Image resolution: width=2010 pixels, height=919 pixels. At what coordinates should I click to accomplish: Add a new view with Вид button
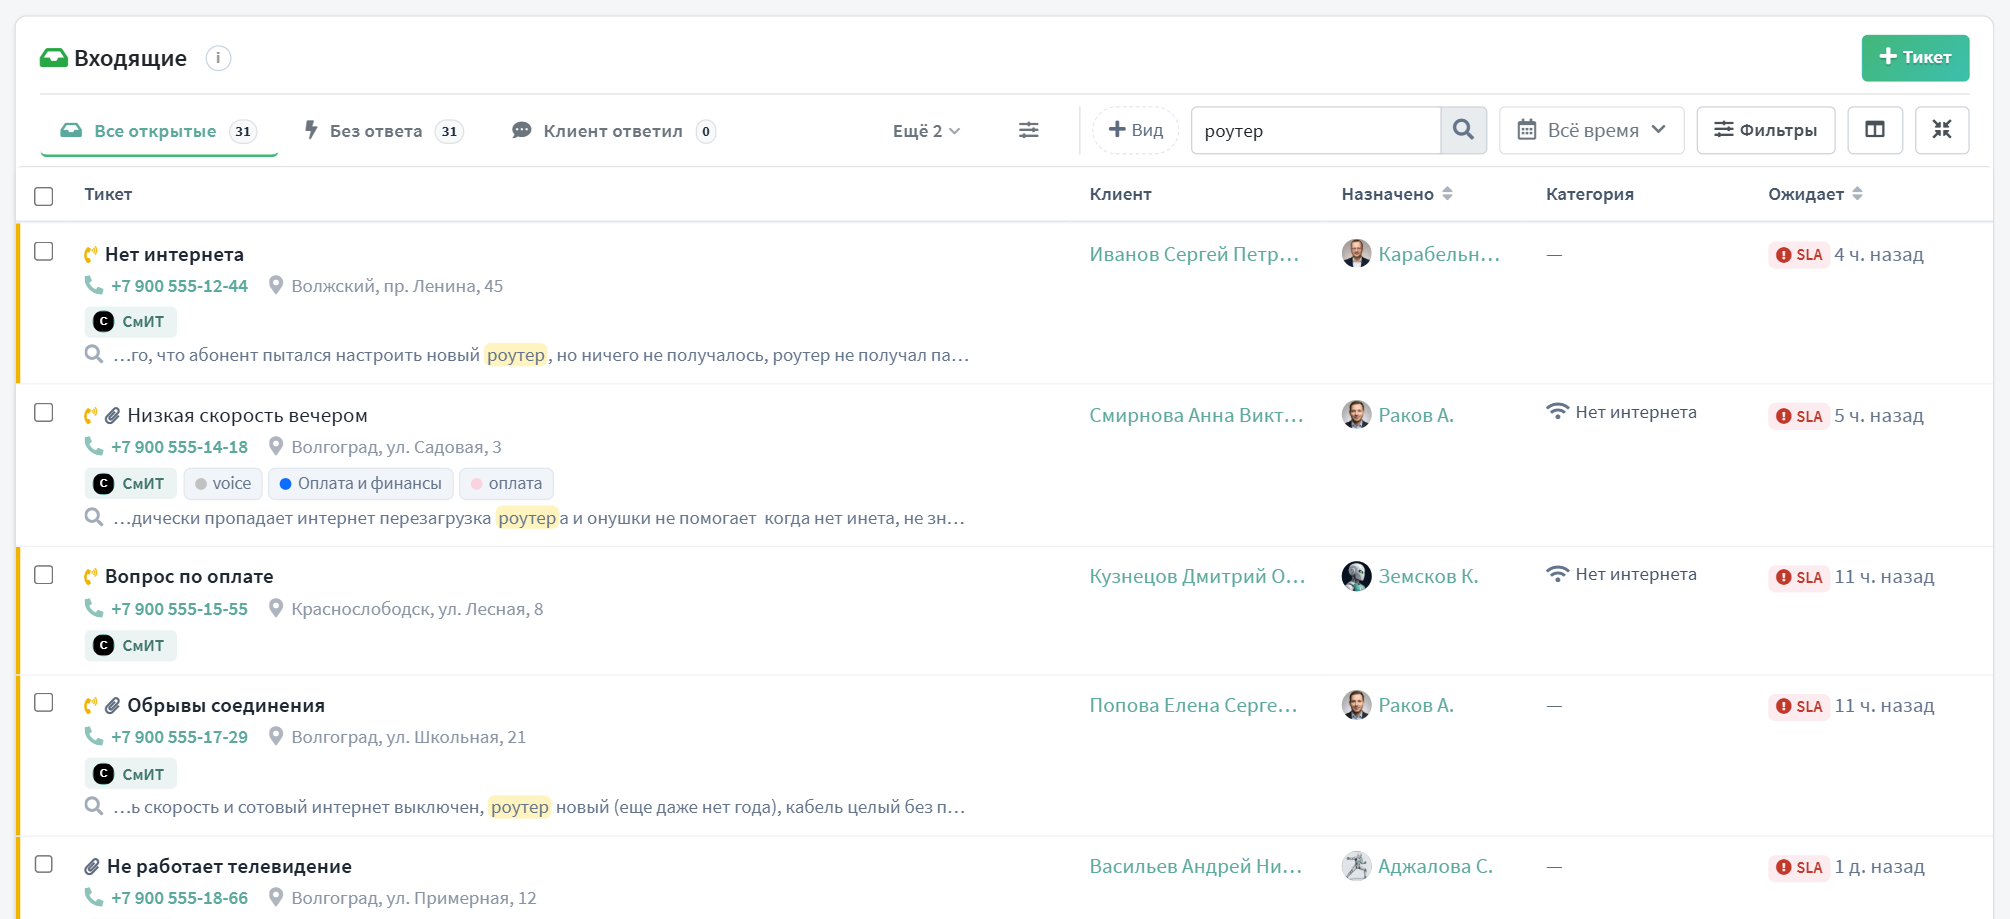[1136, 130]
